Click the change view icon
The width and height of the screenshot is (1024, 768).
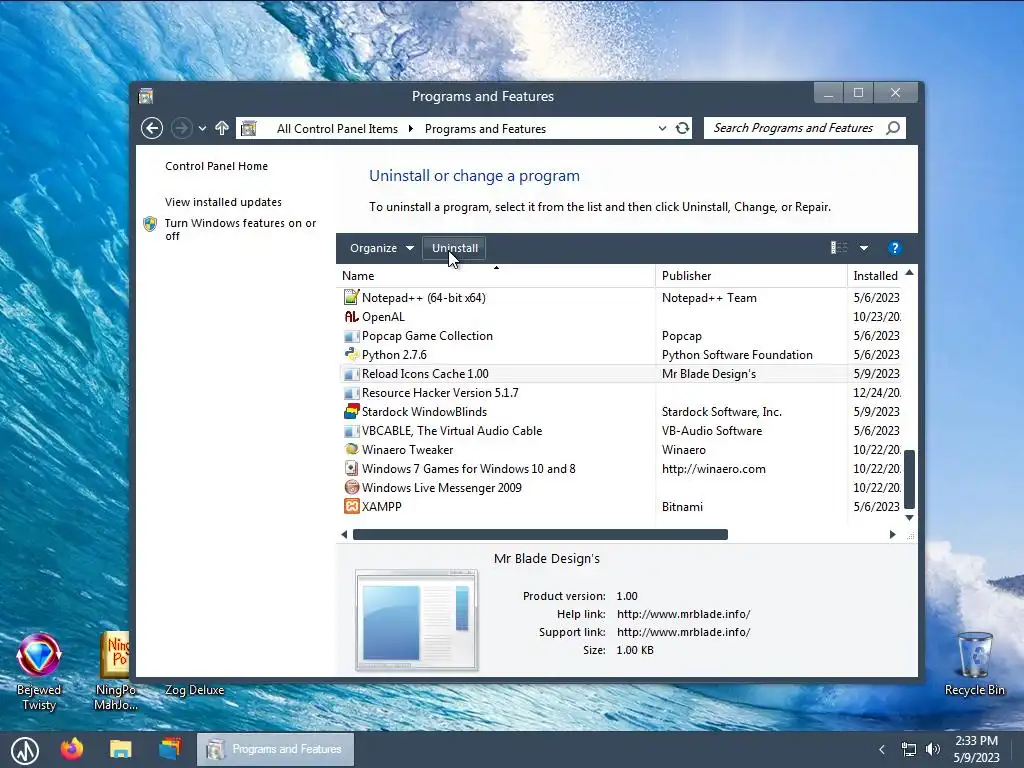pos(839,248)
